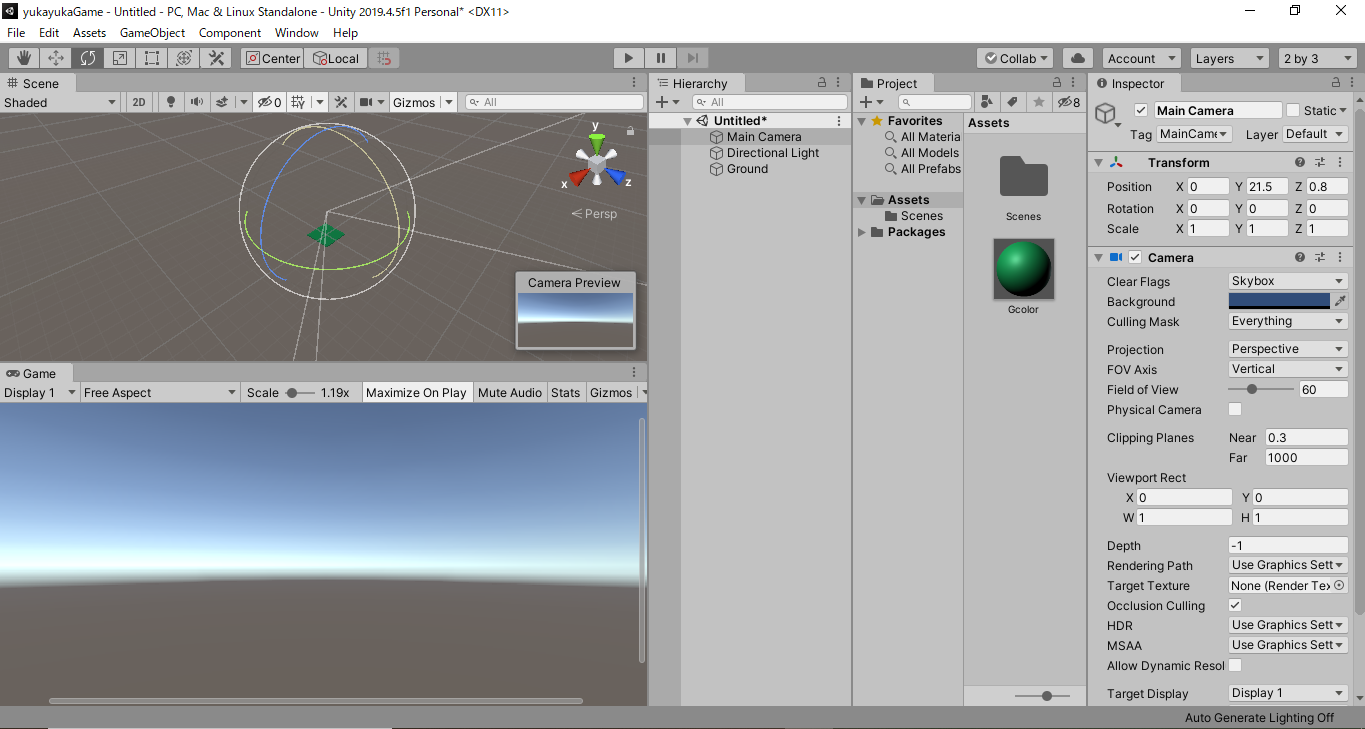
Task: Enable the Static checkbox
Action: [1293, 110]
